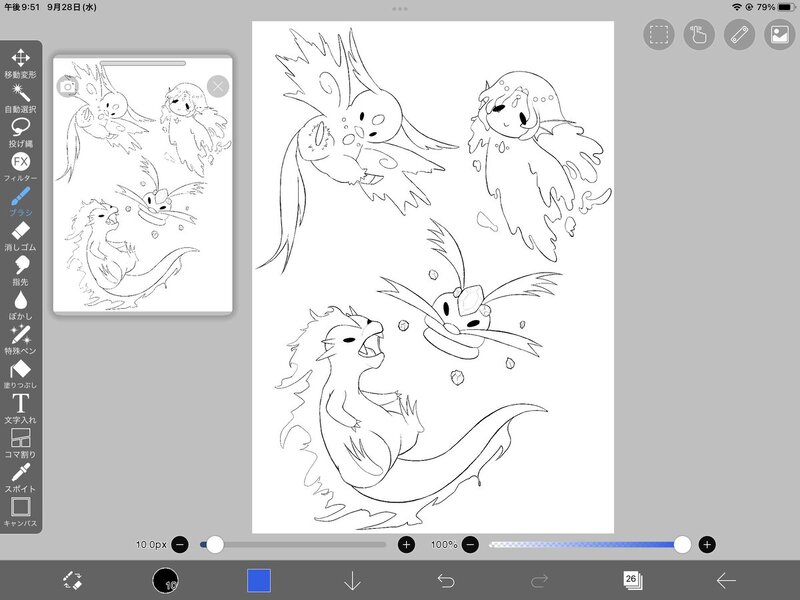
Task: Select the Text (文字入れ) tool
Action: (20, 408)
